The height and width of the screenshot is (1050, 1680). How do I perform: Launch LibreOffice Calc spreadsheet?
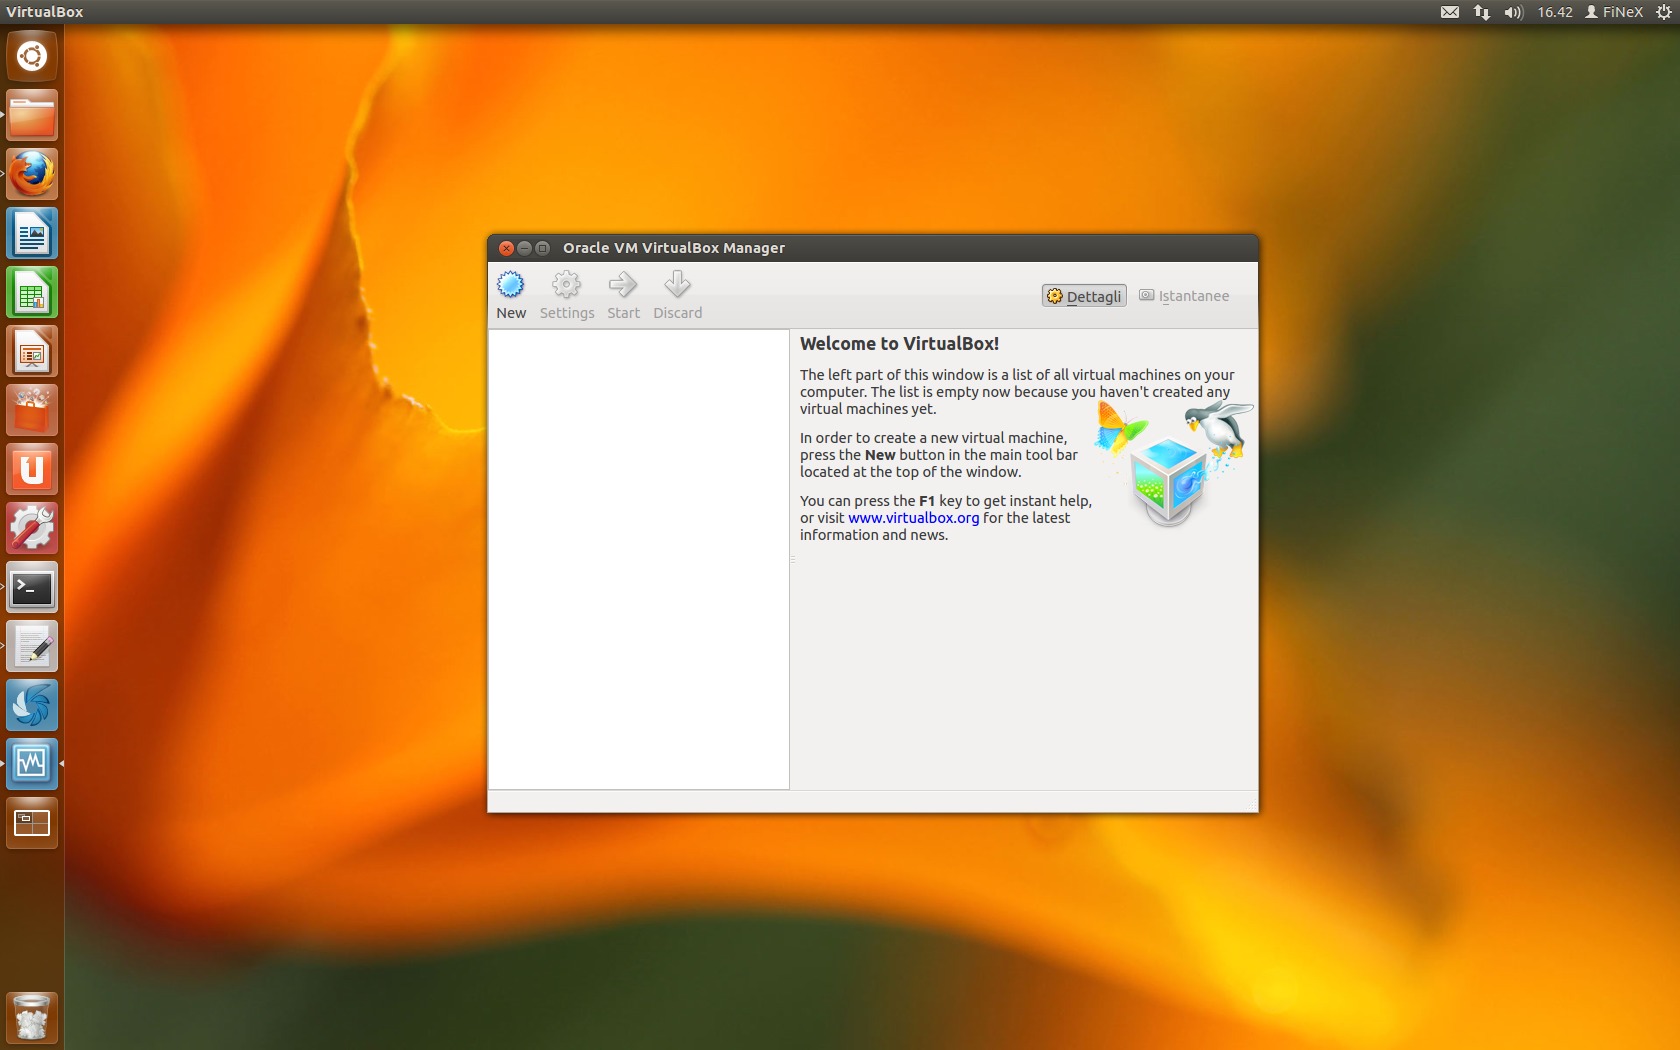tap(32, 292)
